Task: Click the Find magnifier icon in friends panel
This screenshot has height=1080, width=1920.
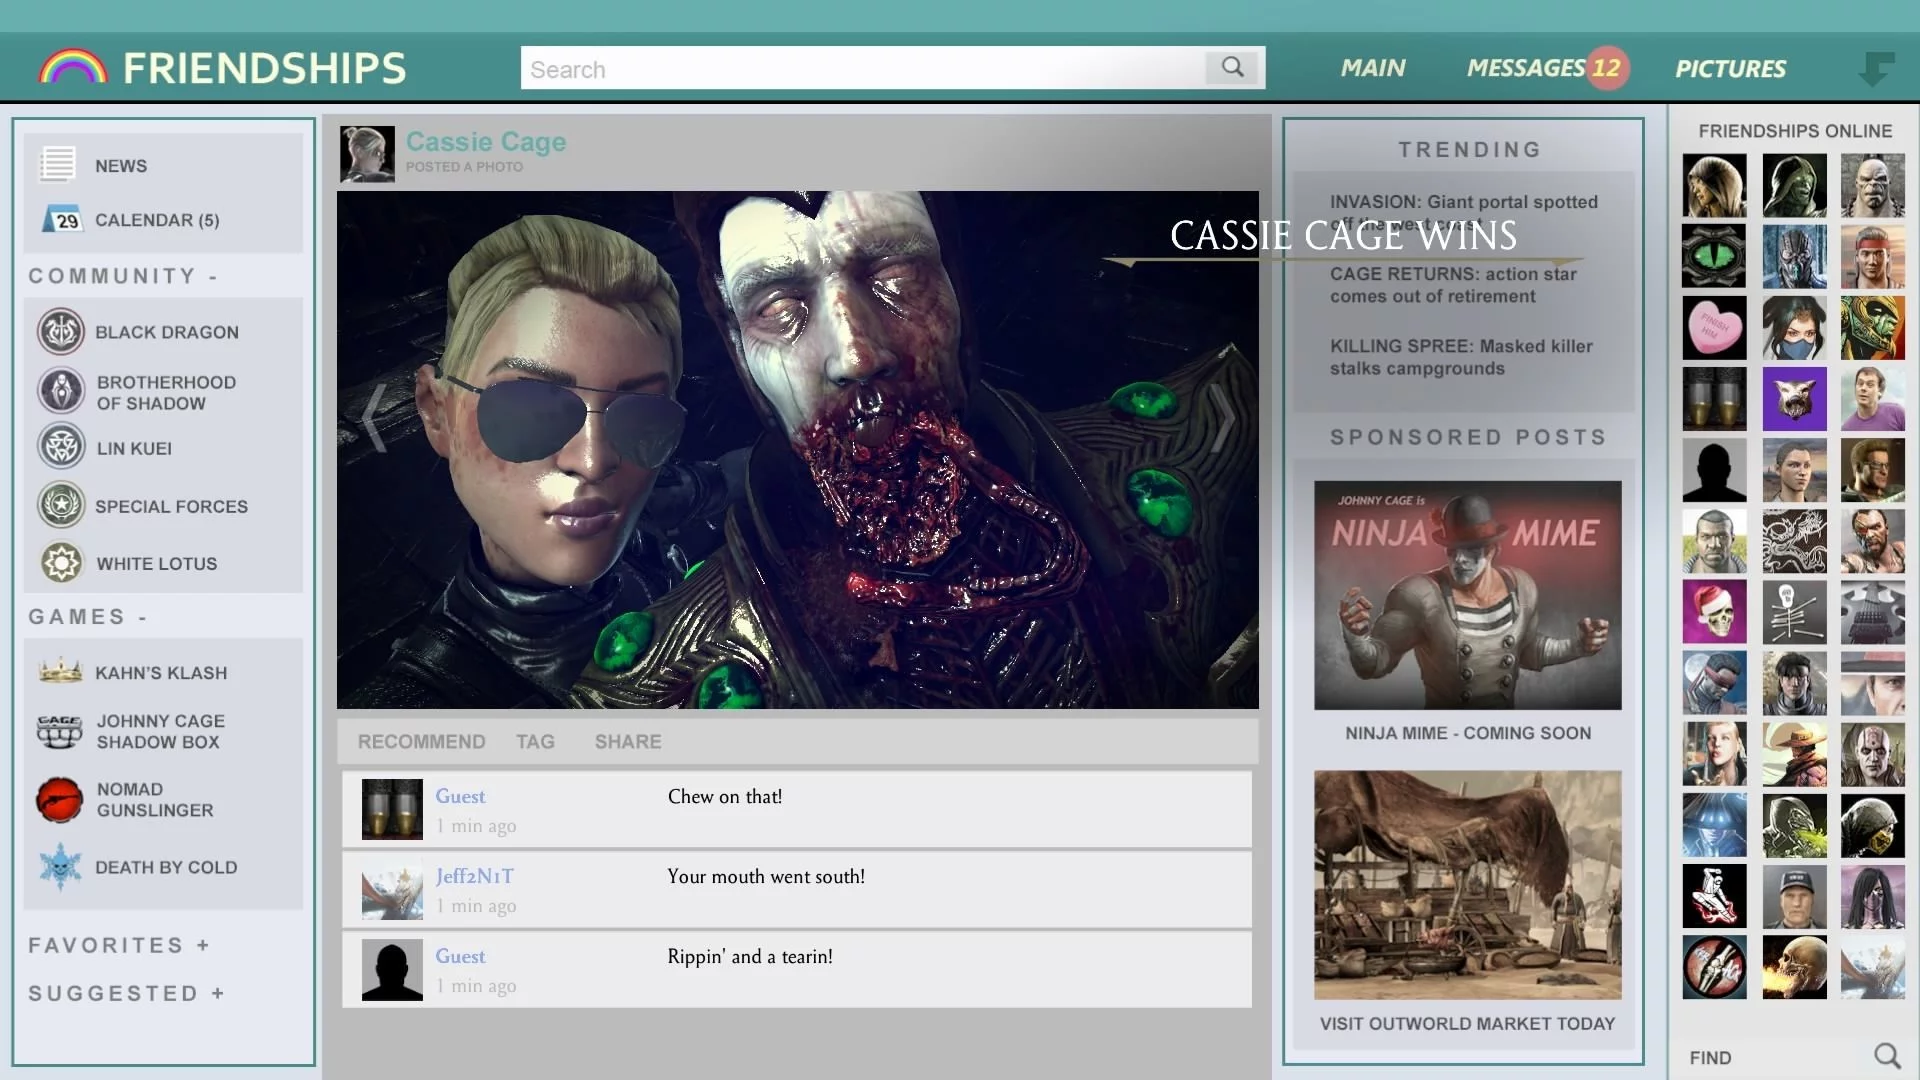Action: pyautogui.click(x=1887, y=1056)
